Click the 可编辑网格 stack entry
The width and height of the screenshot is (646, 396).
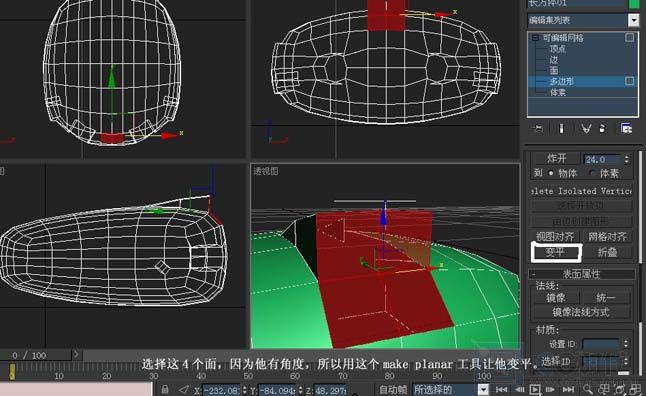click(x=563, y=38)
